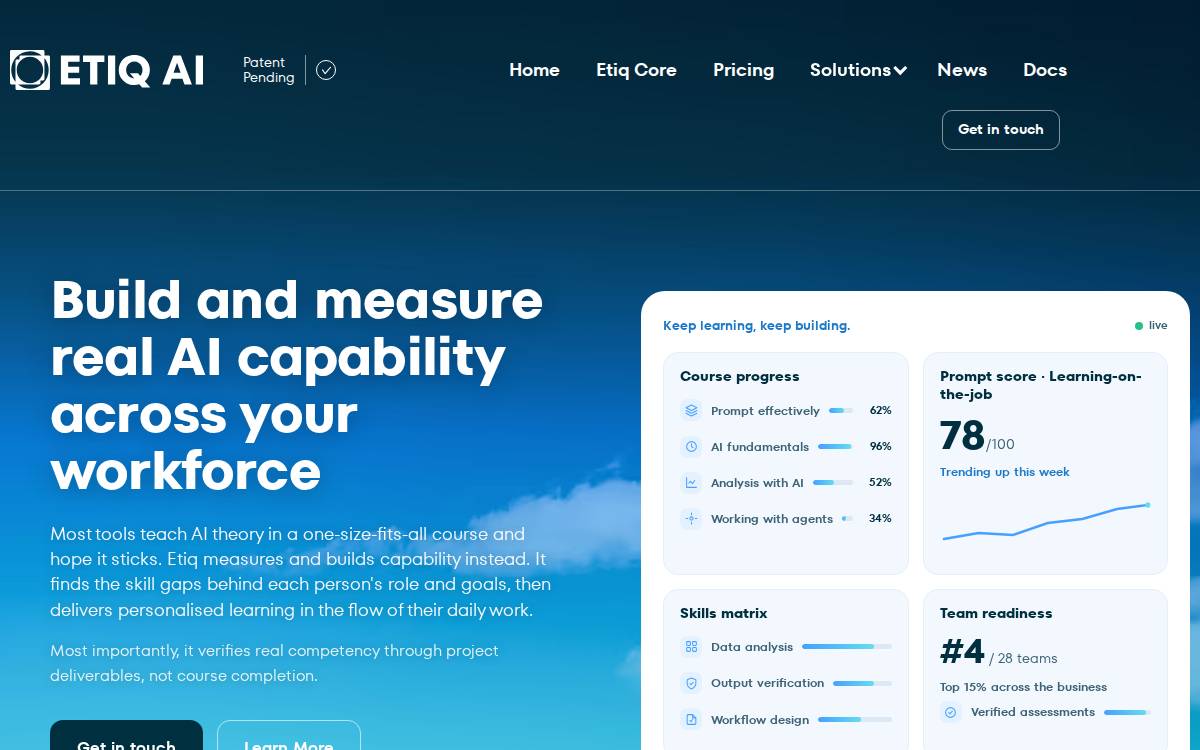Screen dimensions: 1200x750
Task: Click 'Top 15% across the business' text
Action: (x=1024, y=687)
